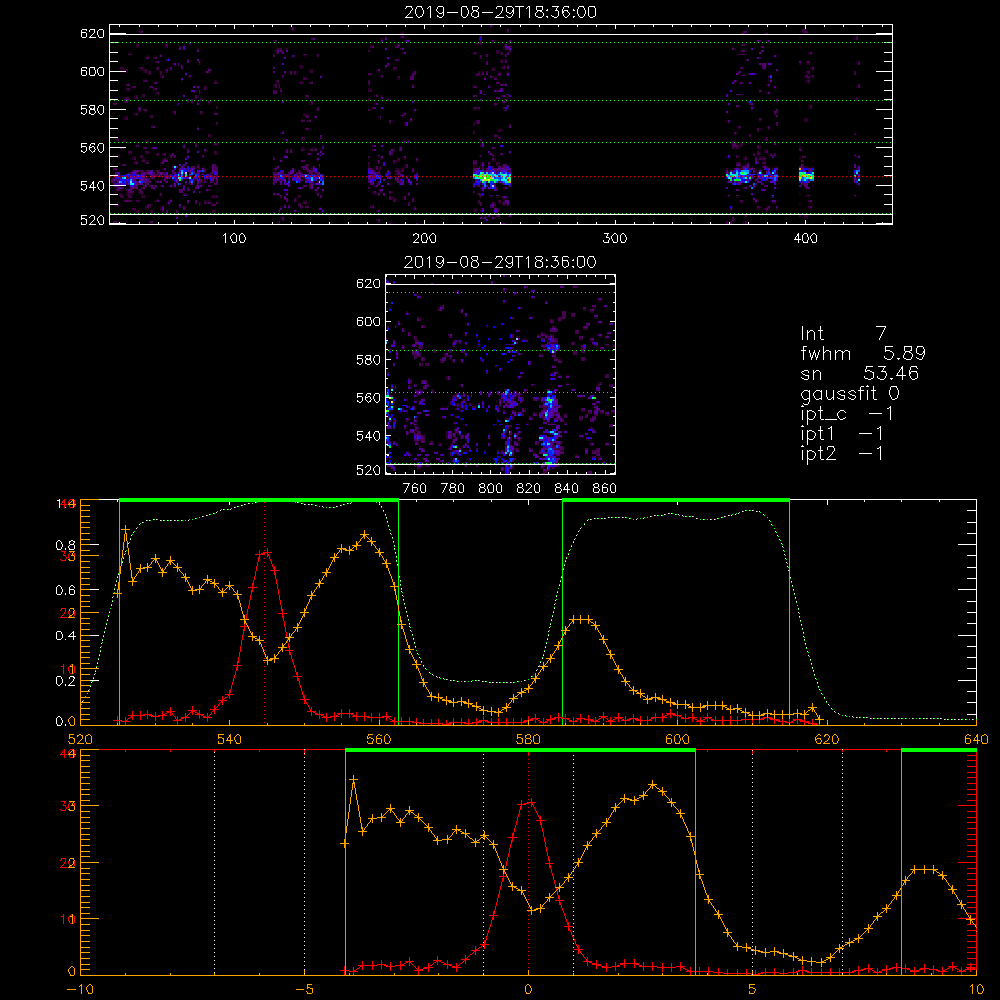Click the 800 x-axis label of middle image
Viewport: 1000px width, 1000px height.
tap(490, 489)
